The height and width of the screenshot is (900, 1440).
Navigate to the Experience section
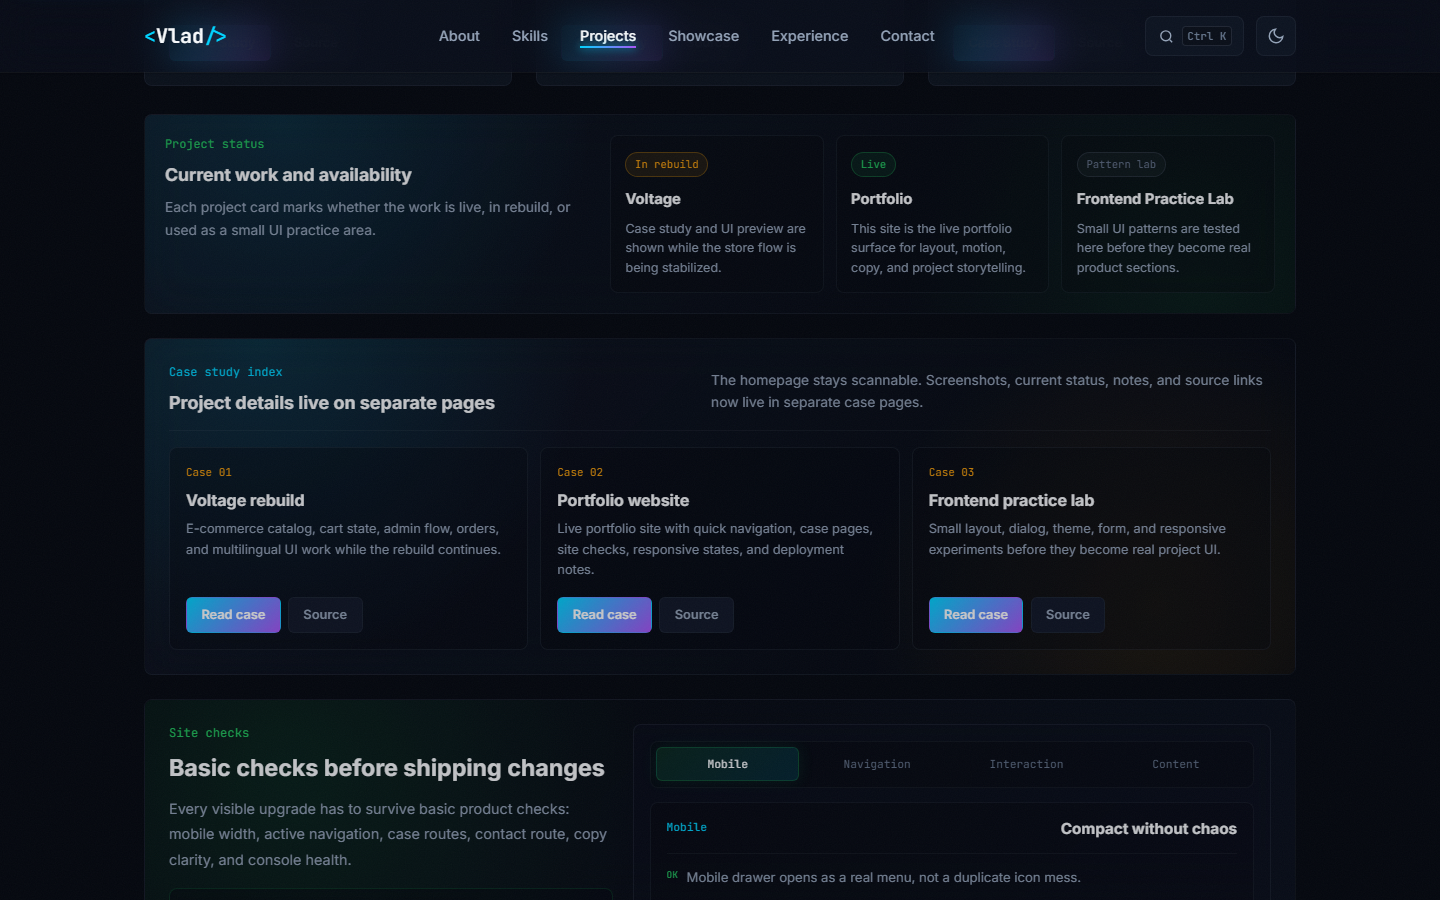tap(810, 36)
